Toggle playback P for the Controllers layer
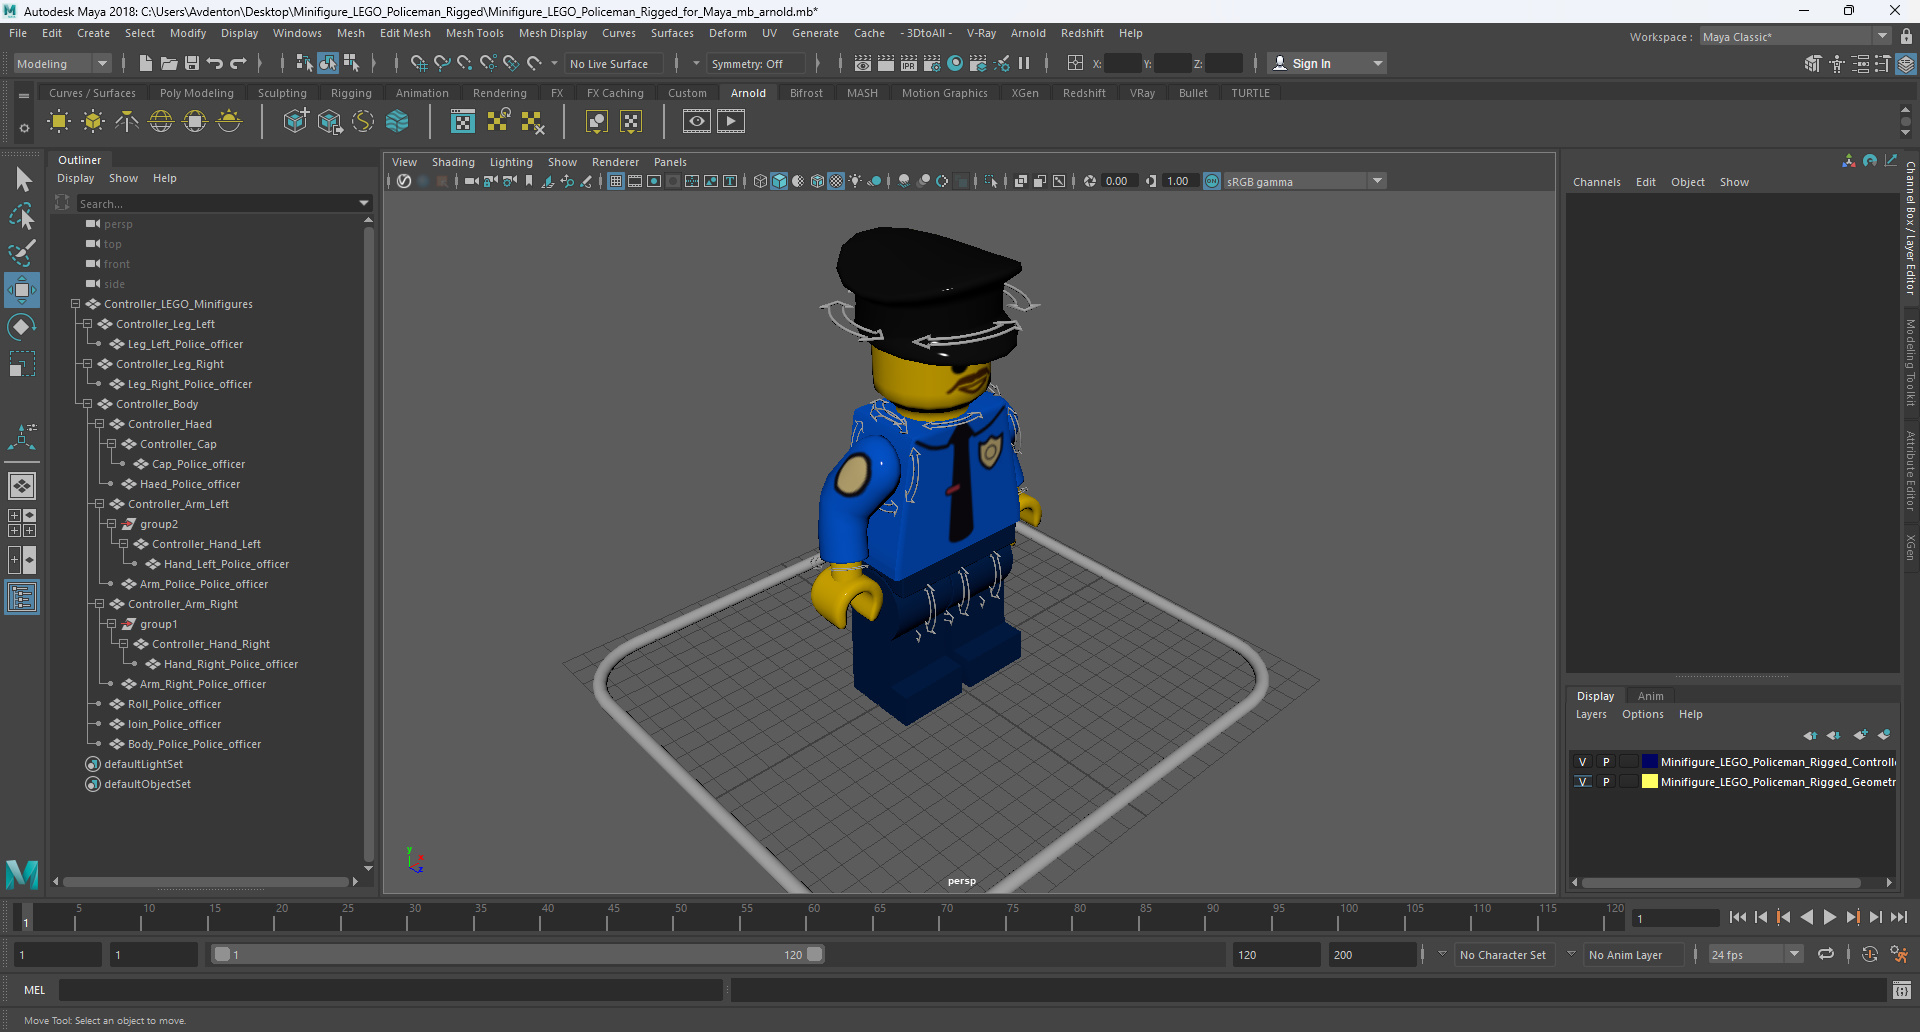The image size is (1920, 1032). tap(1606, 762)
